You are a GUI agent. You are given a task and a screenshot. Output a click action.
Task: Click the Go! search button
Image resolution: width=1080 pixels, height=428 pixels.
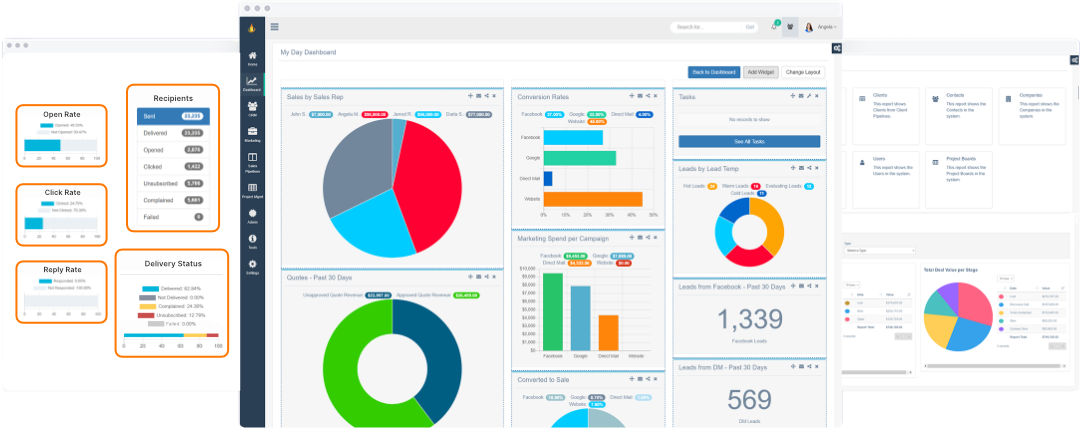coord(749,27)
